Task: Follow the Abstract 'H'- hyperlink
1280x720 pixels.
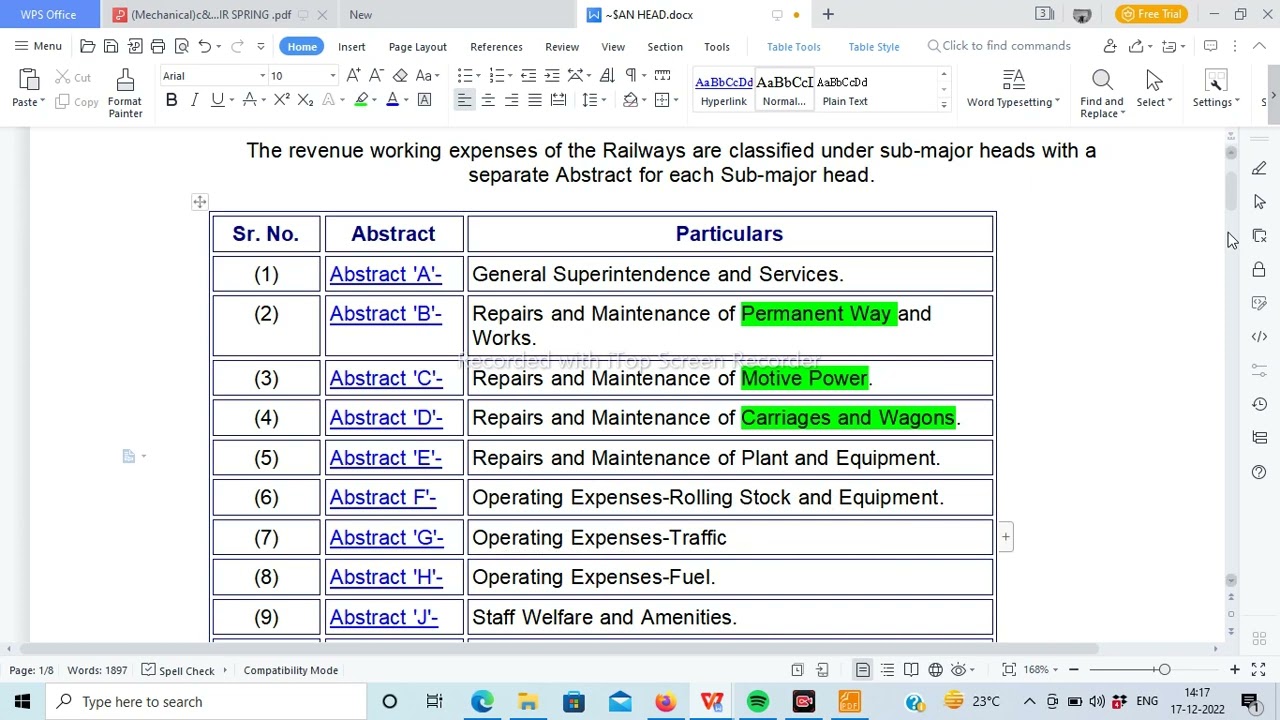Action: (386, 577)
